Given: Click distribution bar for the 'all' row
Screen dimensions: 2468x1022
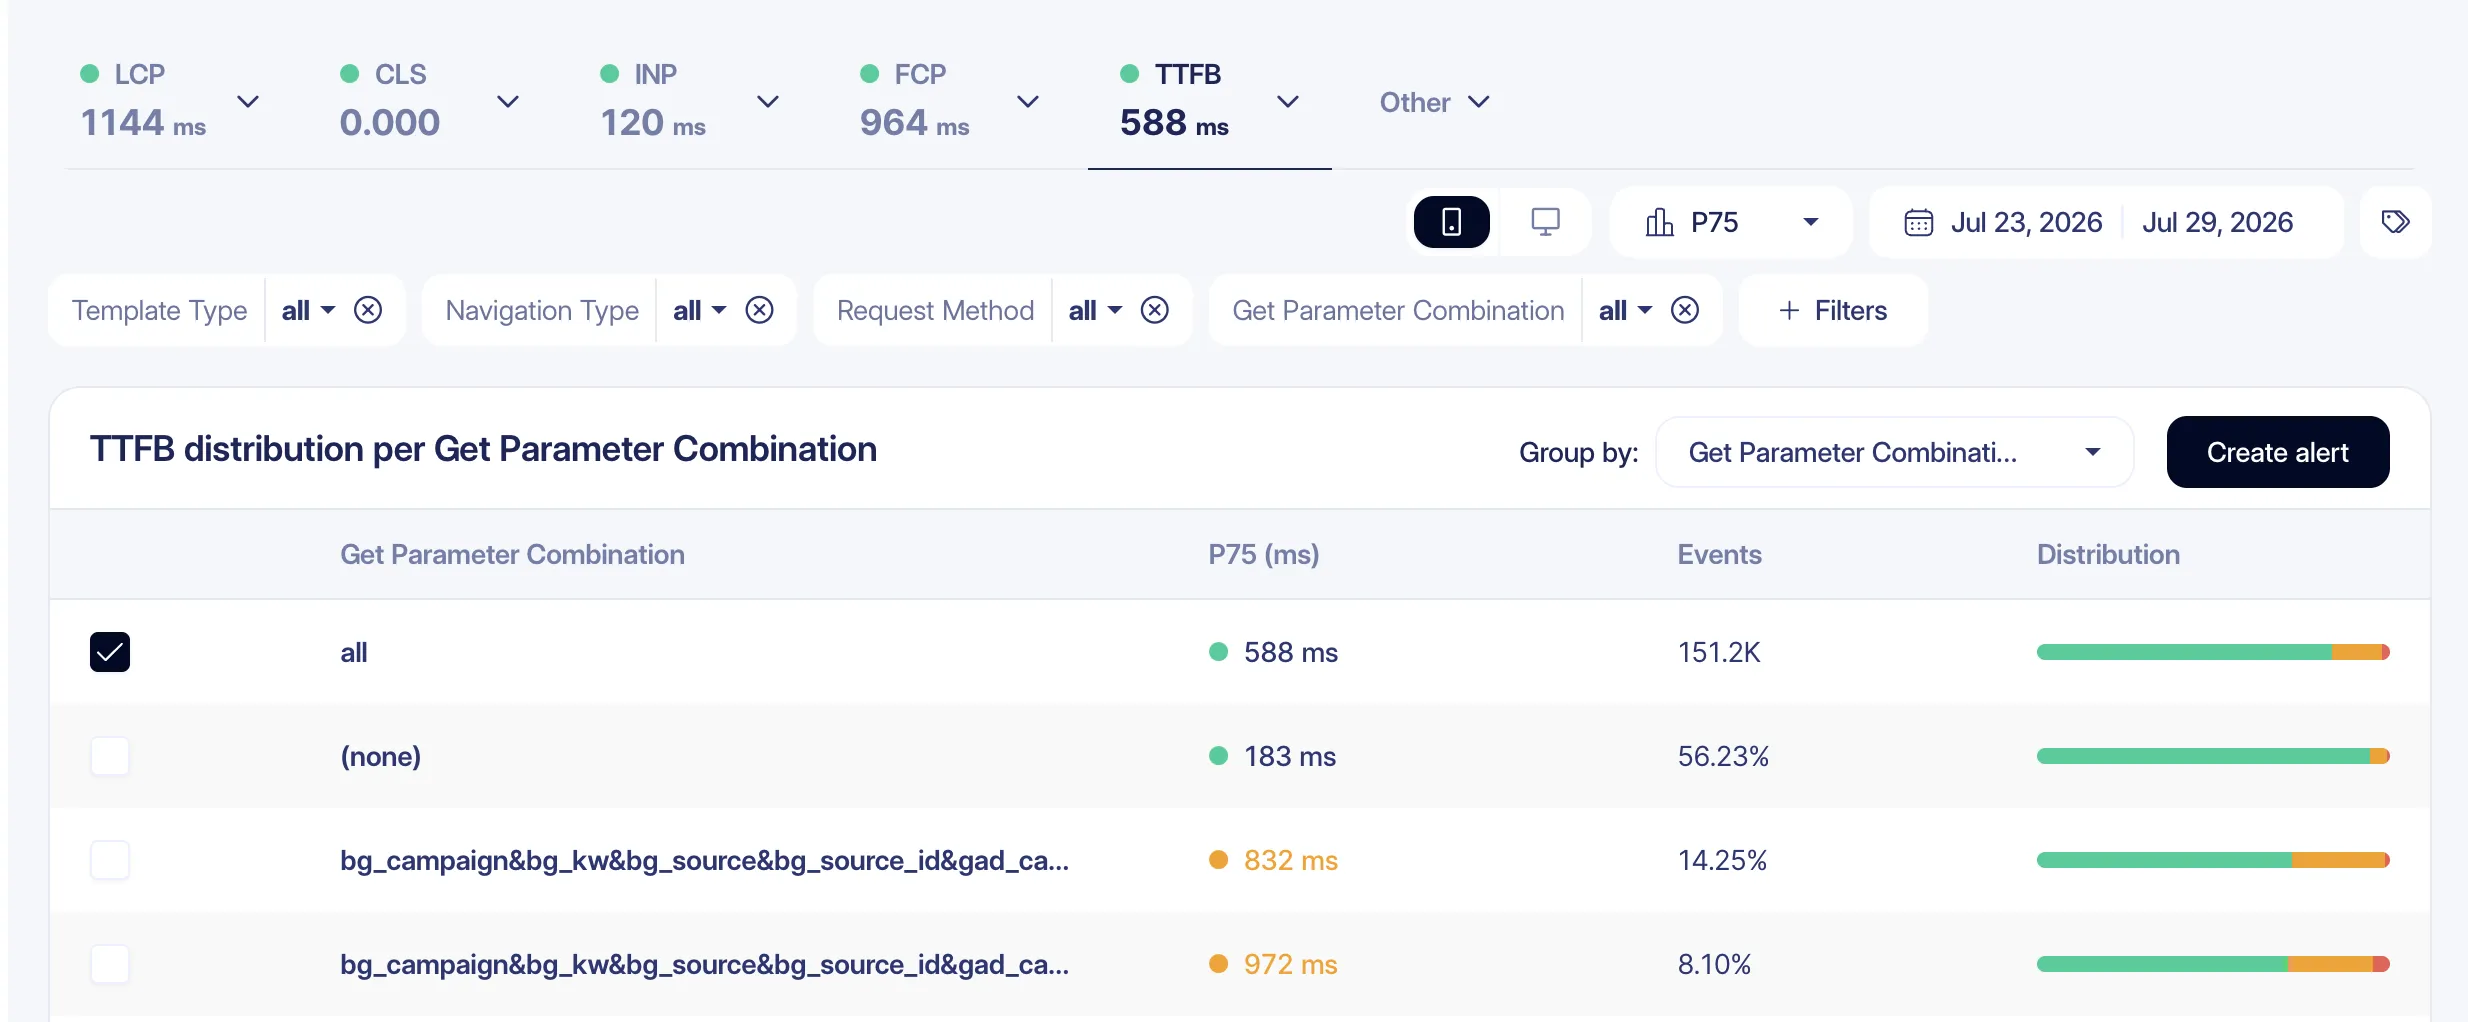Looking at the screenshot, I should point(2213,652).
